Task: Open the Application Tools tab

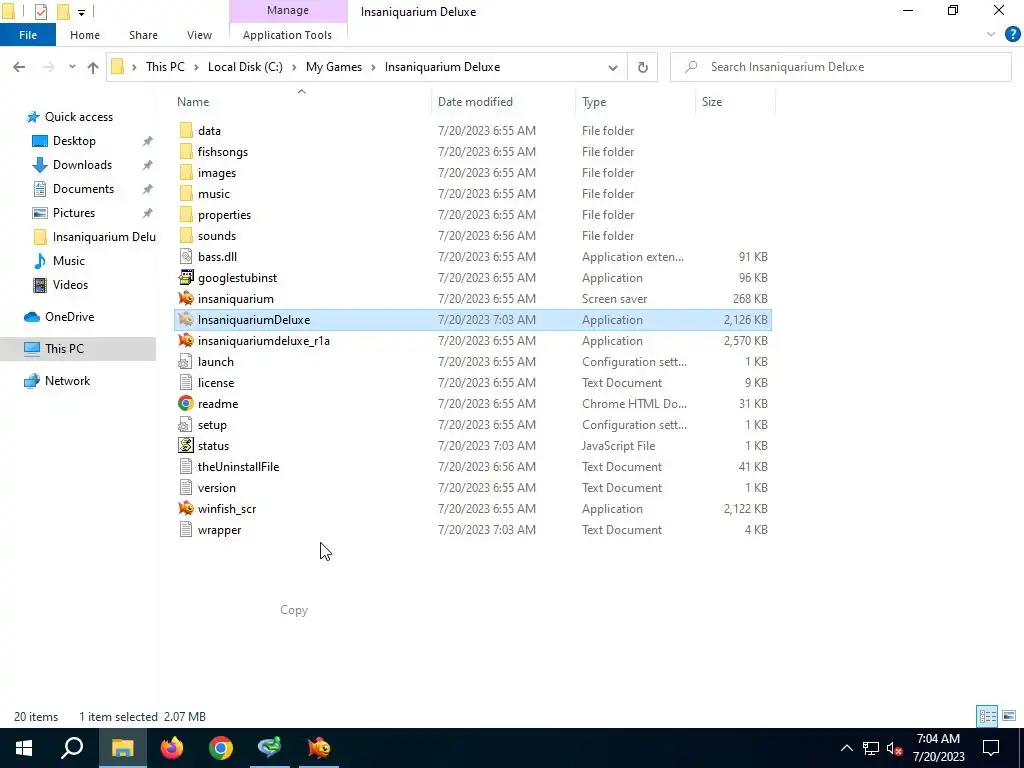Action: pos(287,35)
